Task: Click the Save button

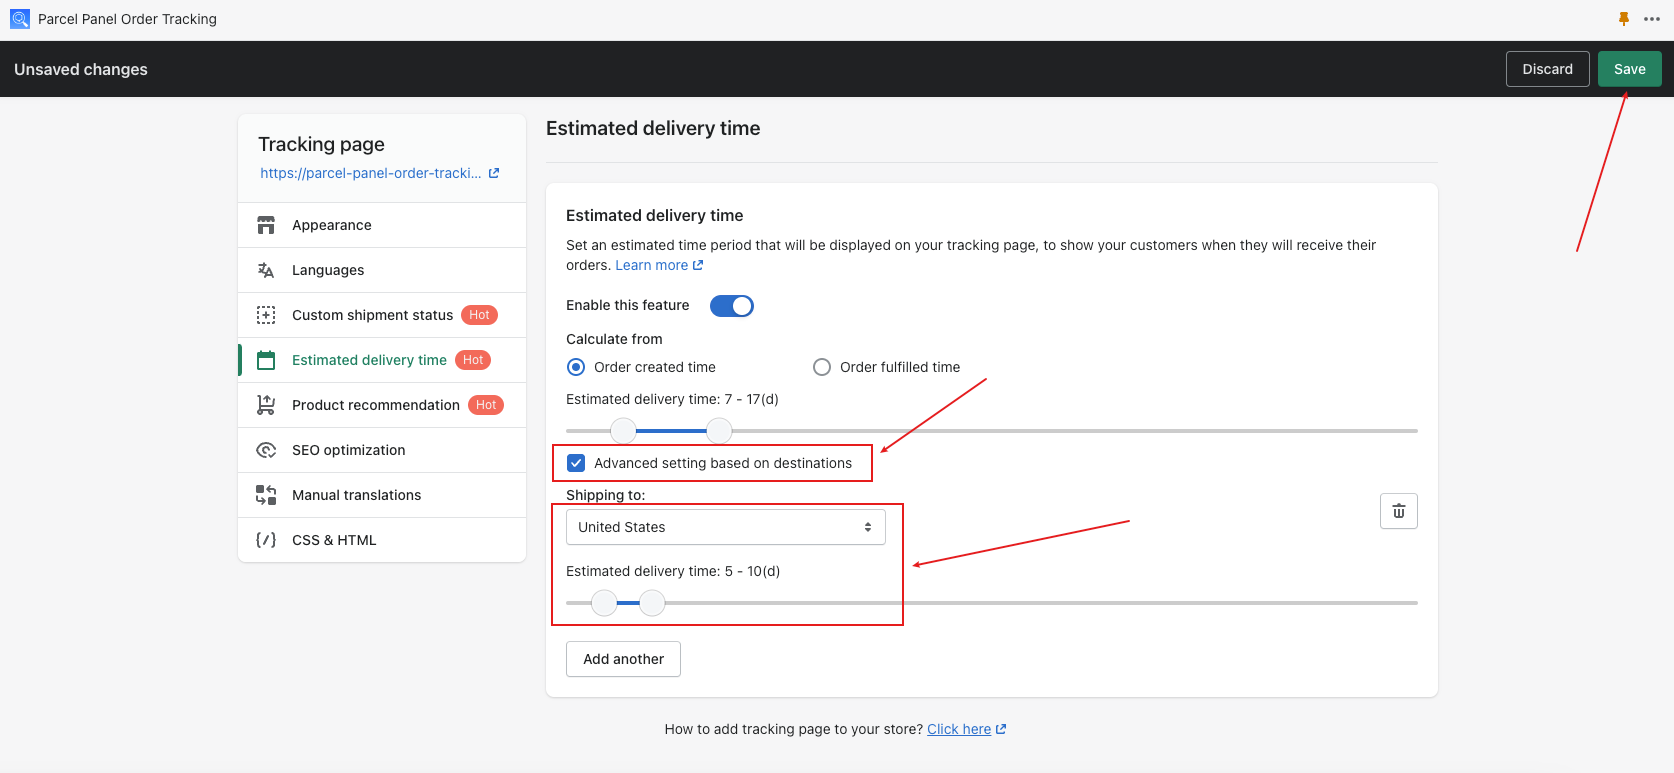Action: pos(1630,69)
